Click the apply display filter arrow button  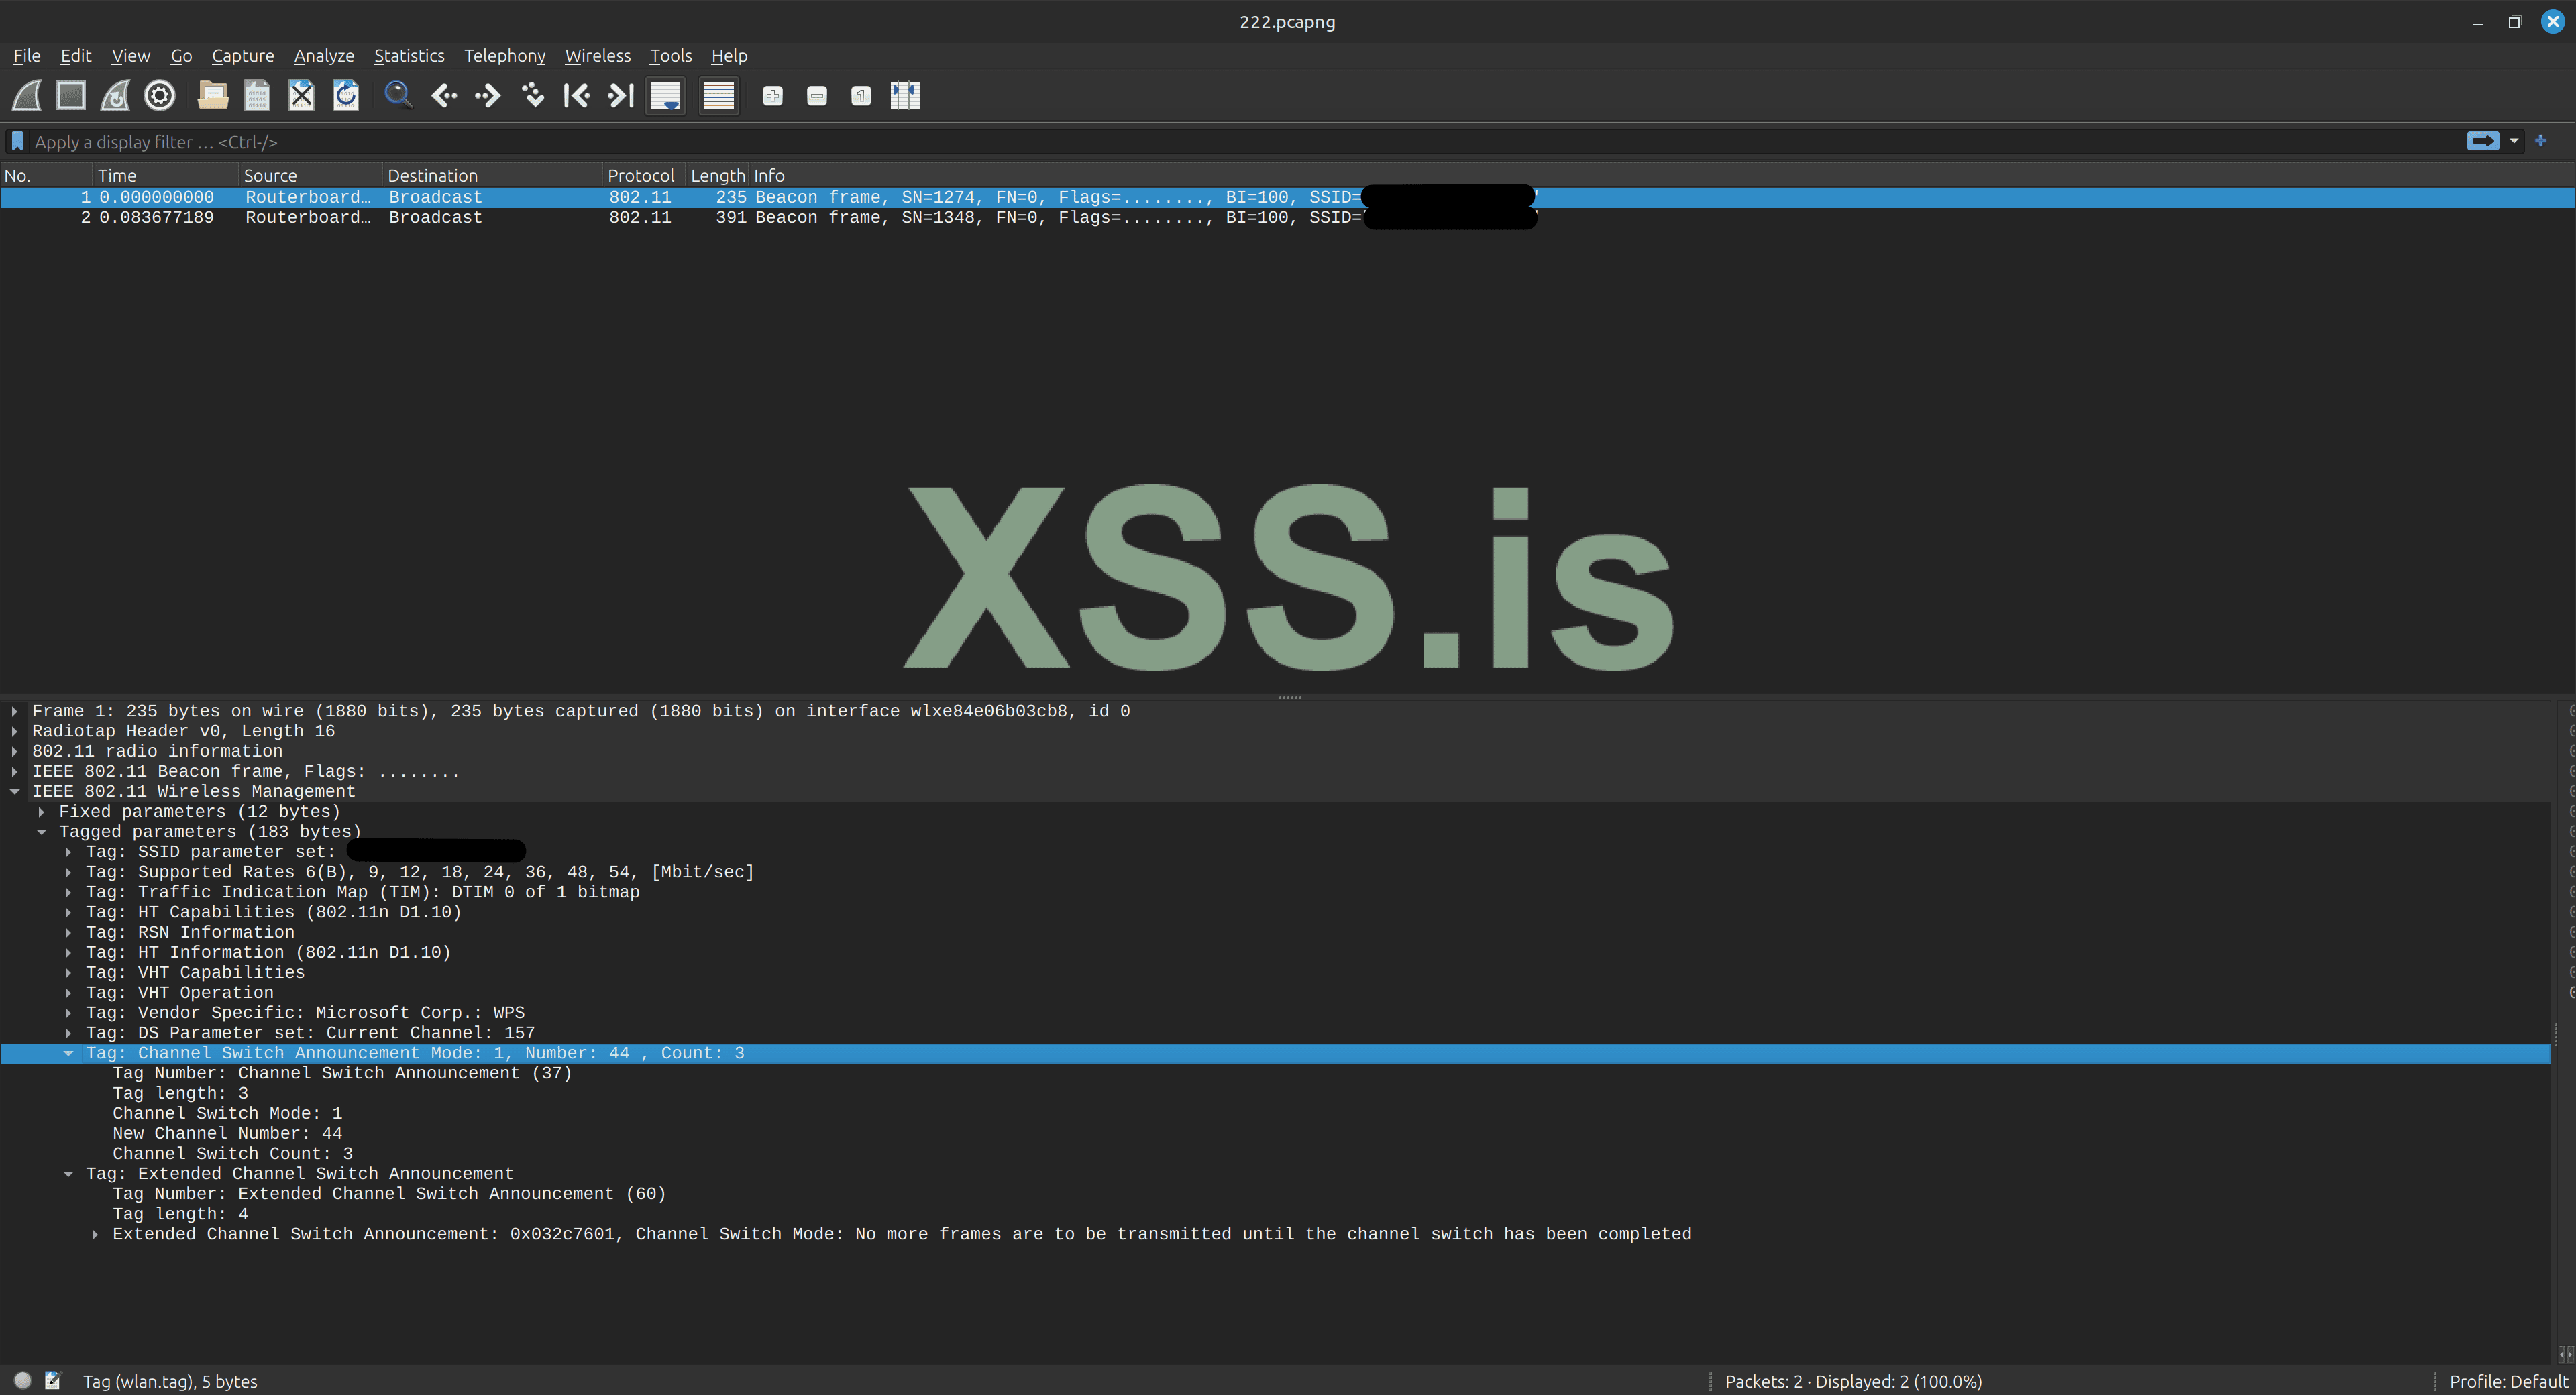pos(2482,141)
